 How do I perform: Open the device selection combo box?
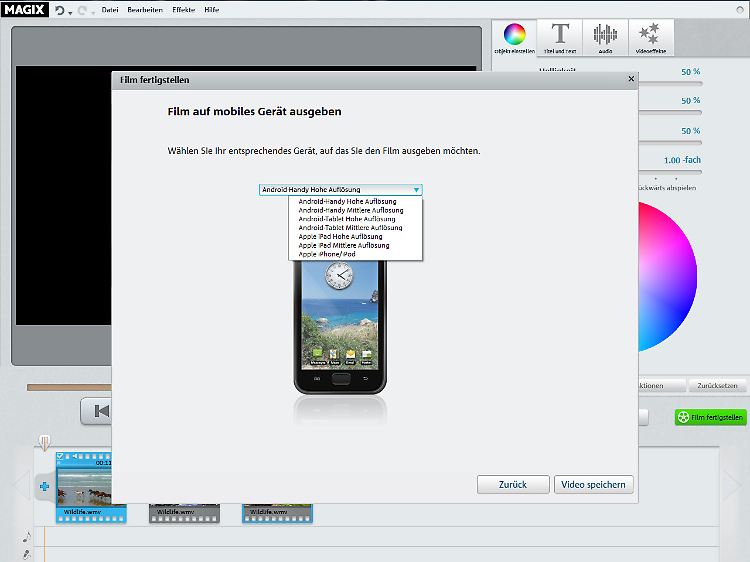[x=341, y=189]
